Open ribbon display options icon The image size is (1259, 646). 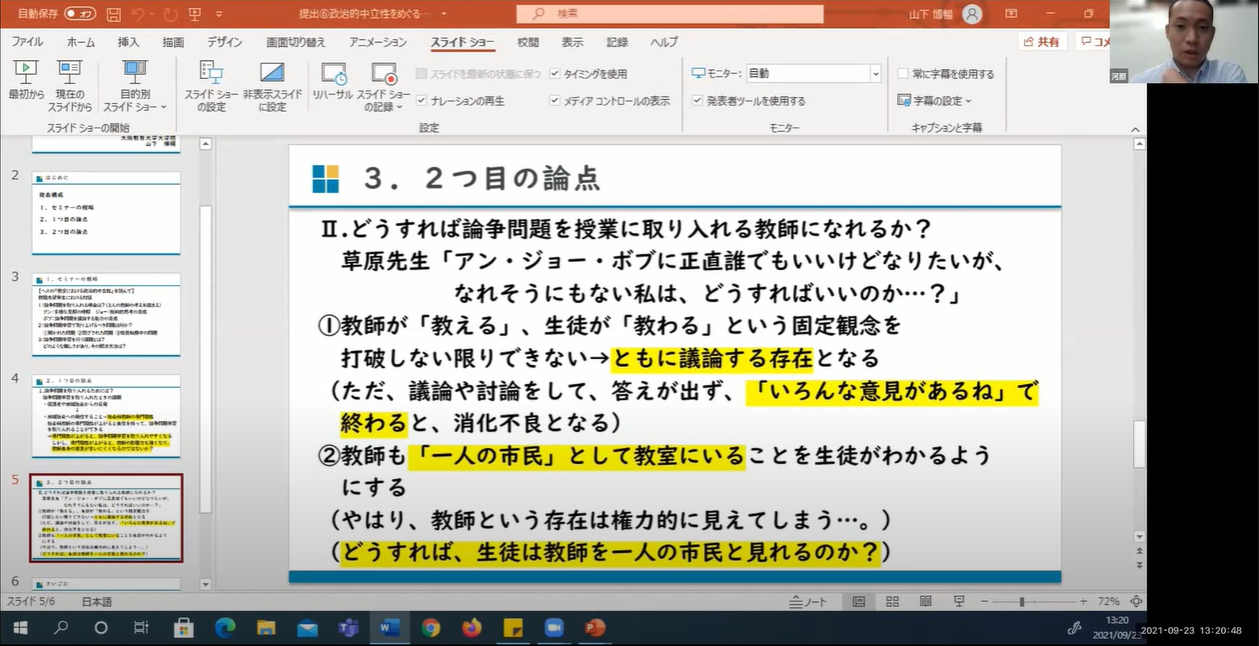click(1012, 14)
